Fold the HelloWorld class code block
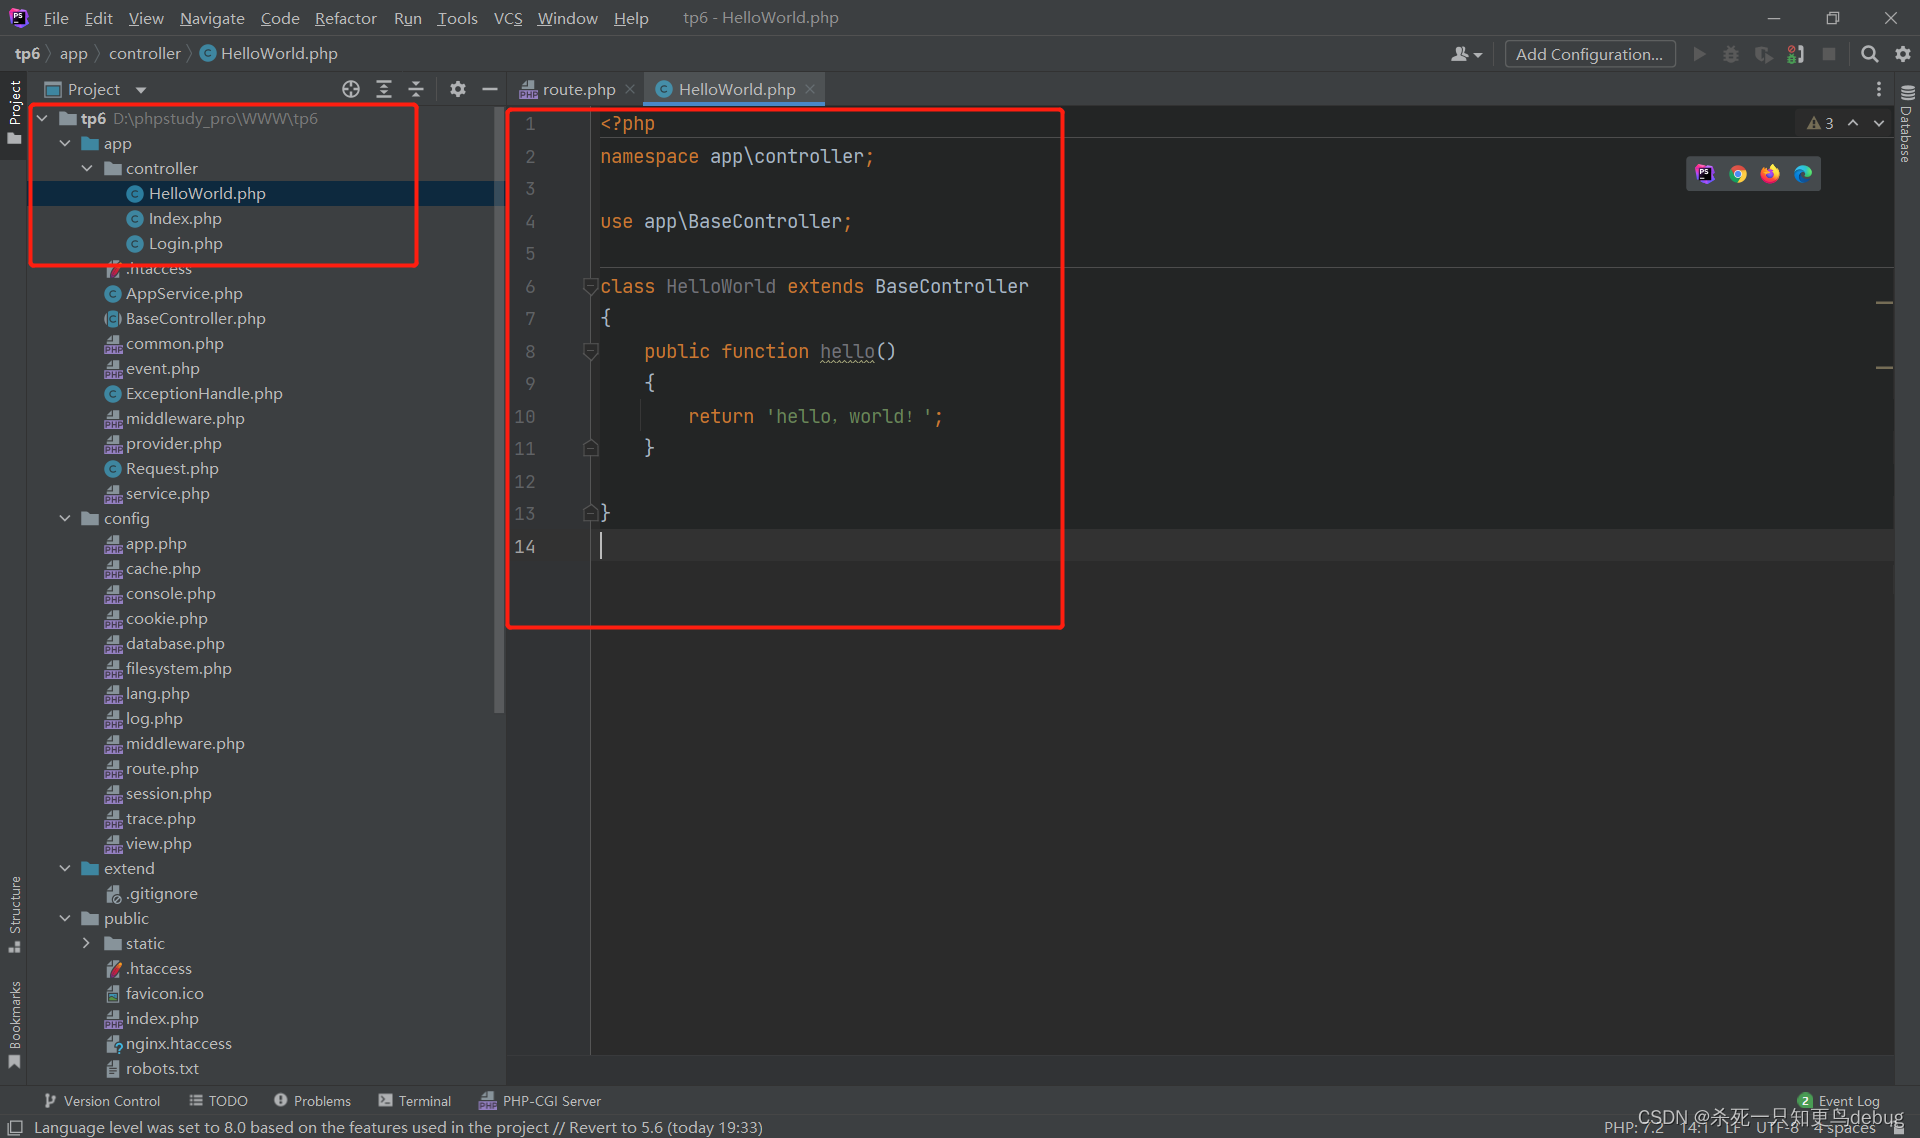The width and height of the screenshot is (1920, 1138). point(590,286)
